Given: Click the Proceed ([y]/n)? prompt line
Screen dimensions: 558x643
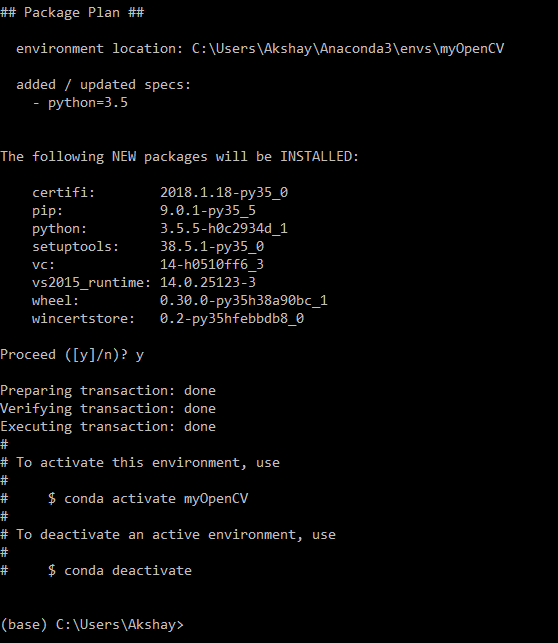Looking at the screenshot, I should tap(72, 355).
